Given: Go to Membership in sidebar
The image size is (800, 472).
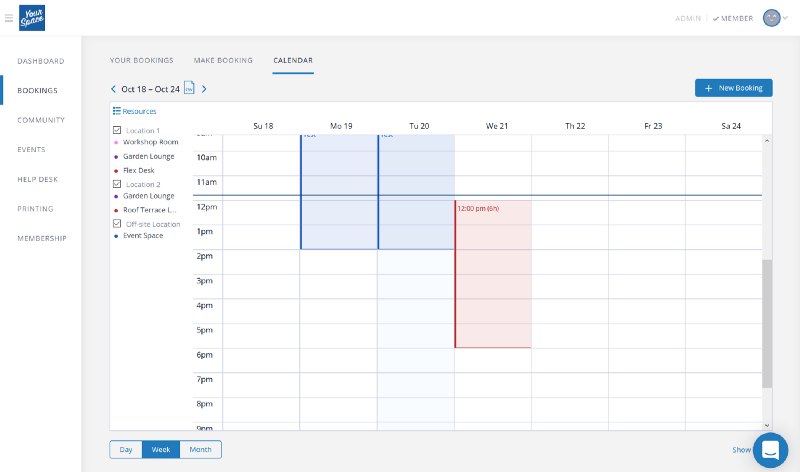Looking at the screenshot, I should pyautogui.click(x=42, y=238).
